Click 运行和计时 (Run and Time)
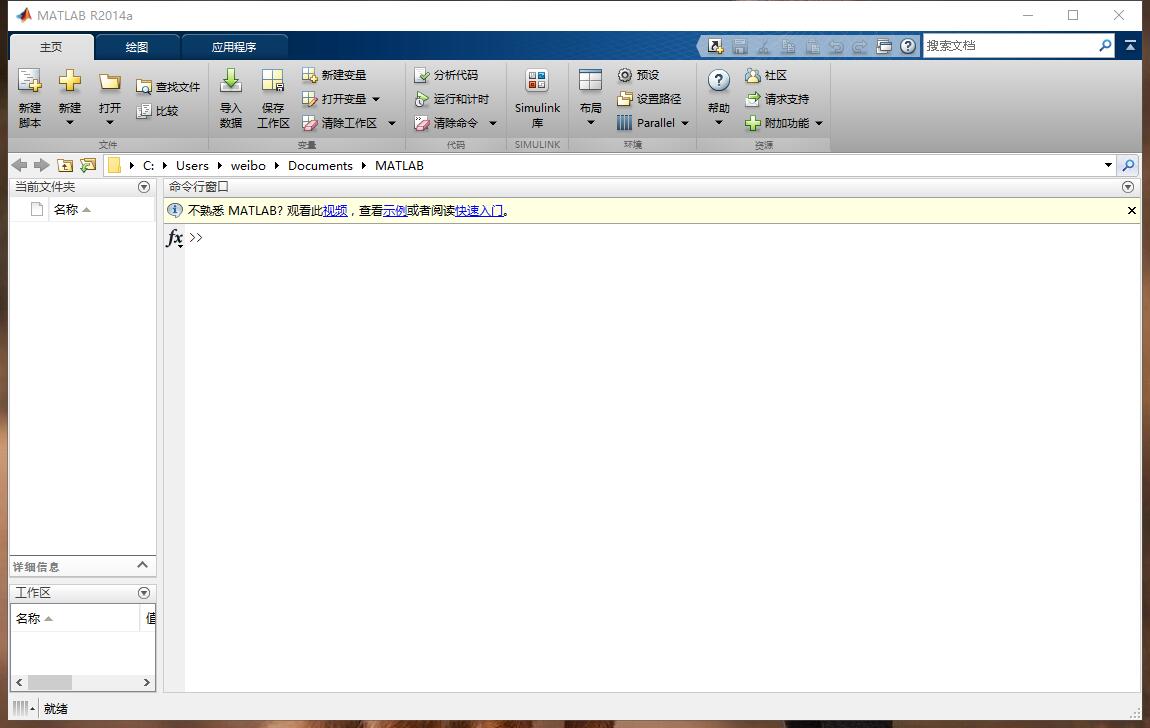1150x728 pixels. pyautogui.click(x=452, y=99)
